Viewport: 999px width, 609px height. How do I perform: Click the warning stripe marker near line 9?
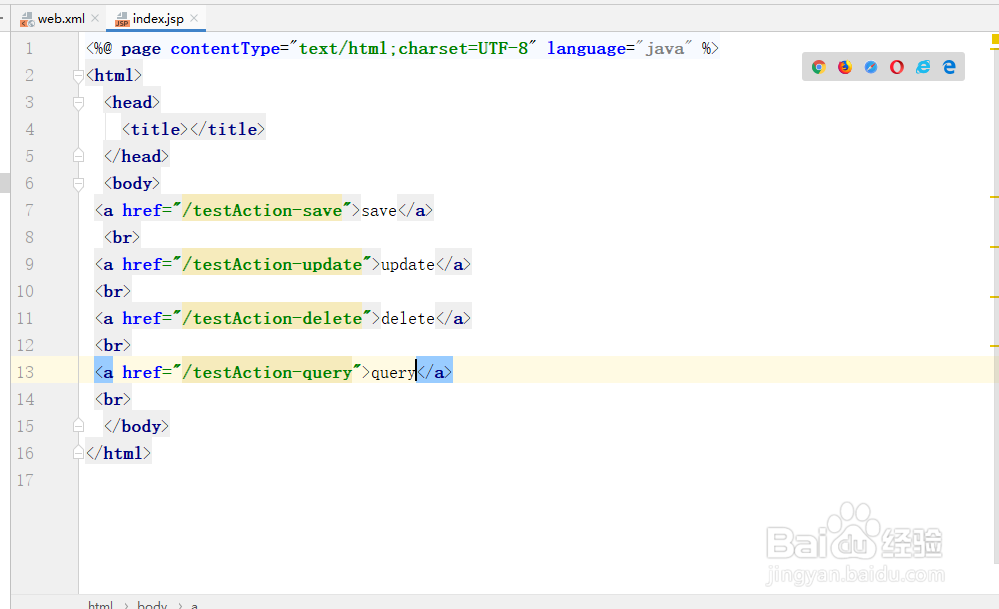click(995, 247)
